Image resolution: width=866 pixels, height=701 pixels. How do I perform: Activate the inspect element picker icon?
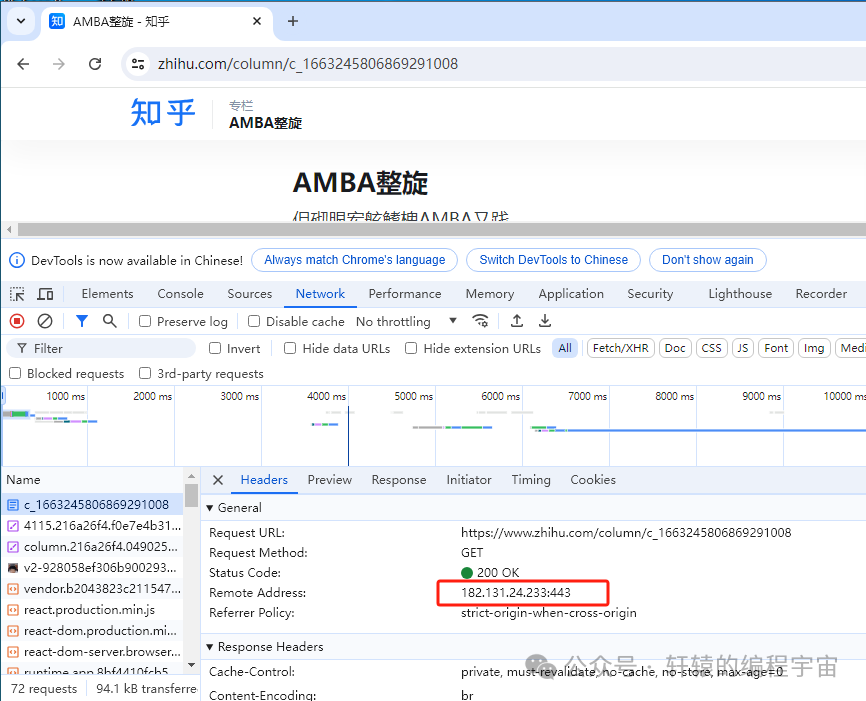tap(17, 294)
